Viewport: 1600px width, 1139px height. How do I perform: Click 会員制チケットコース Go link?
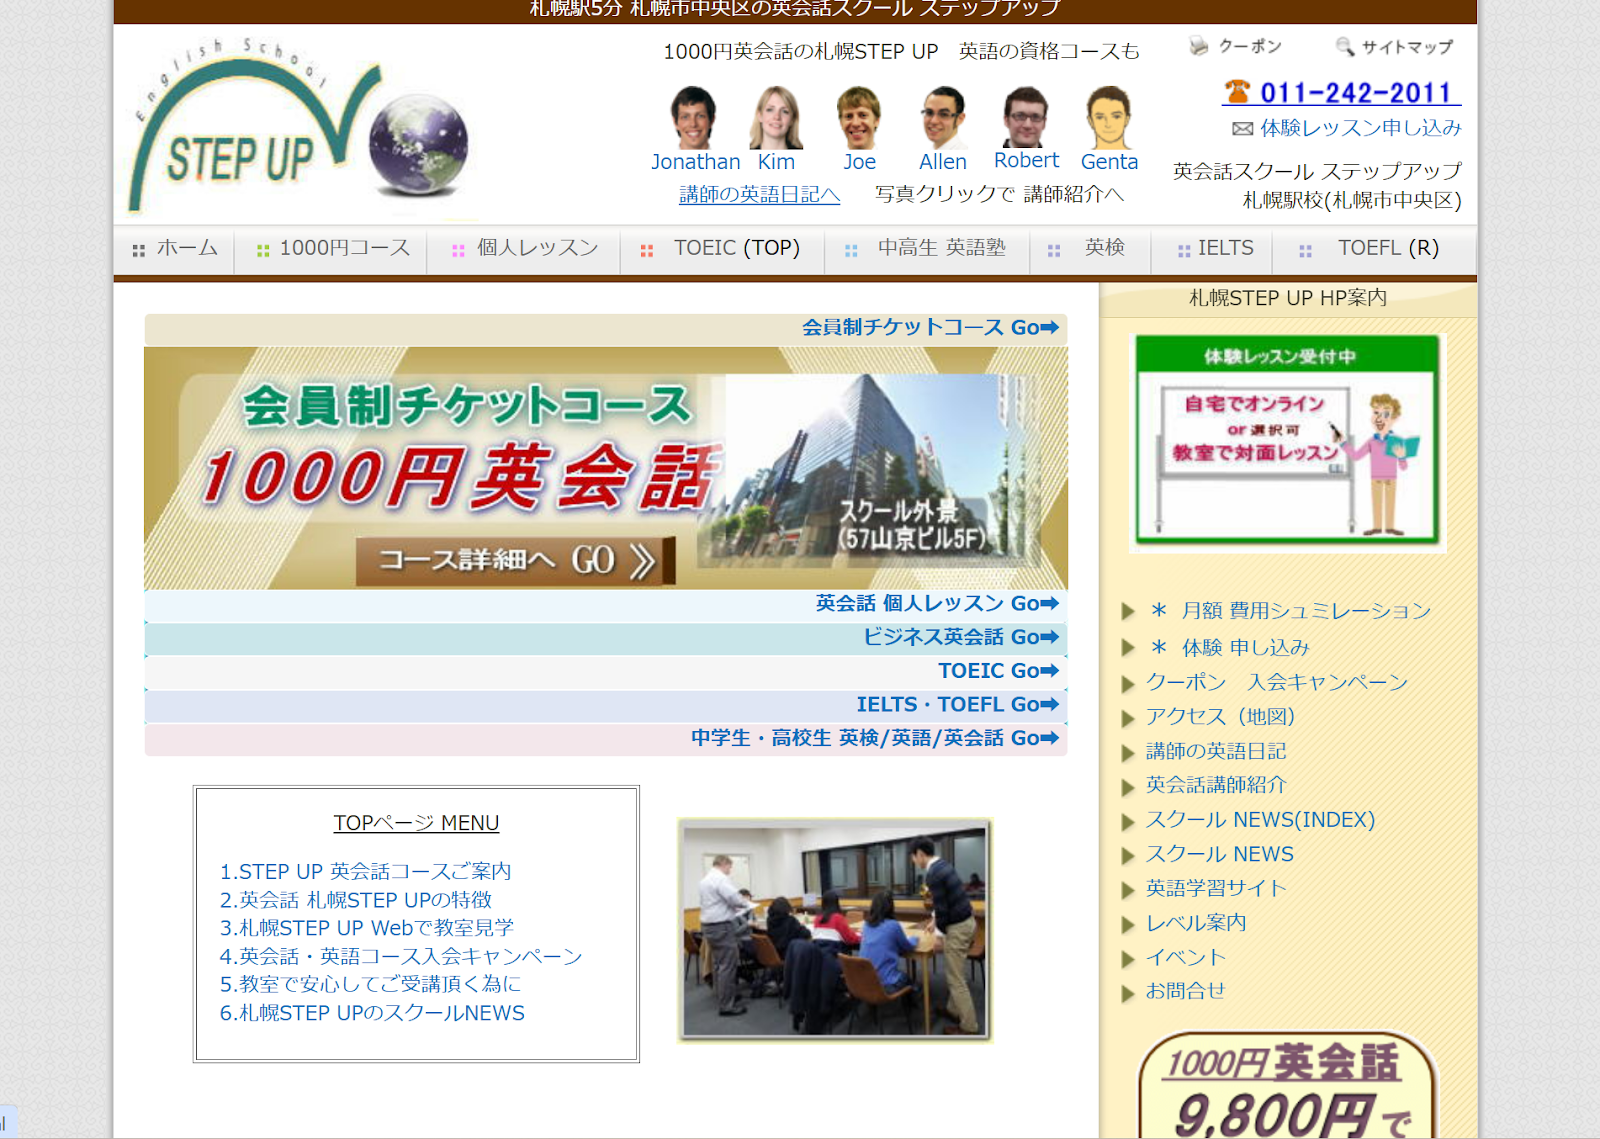click(x=930, y=327)
